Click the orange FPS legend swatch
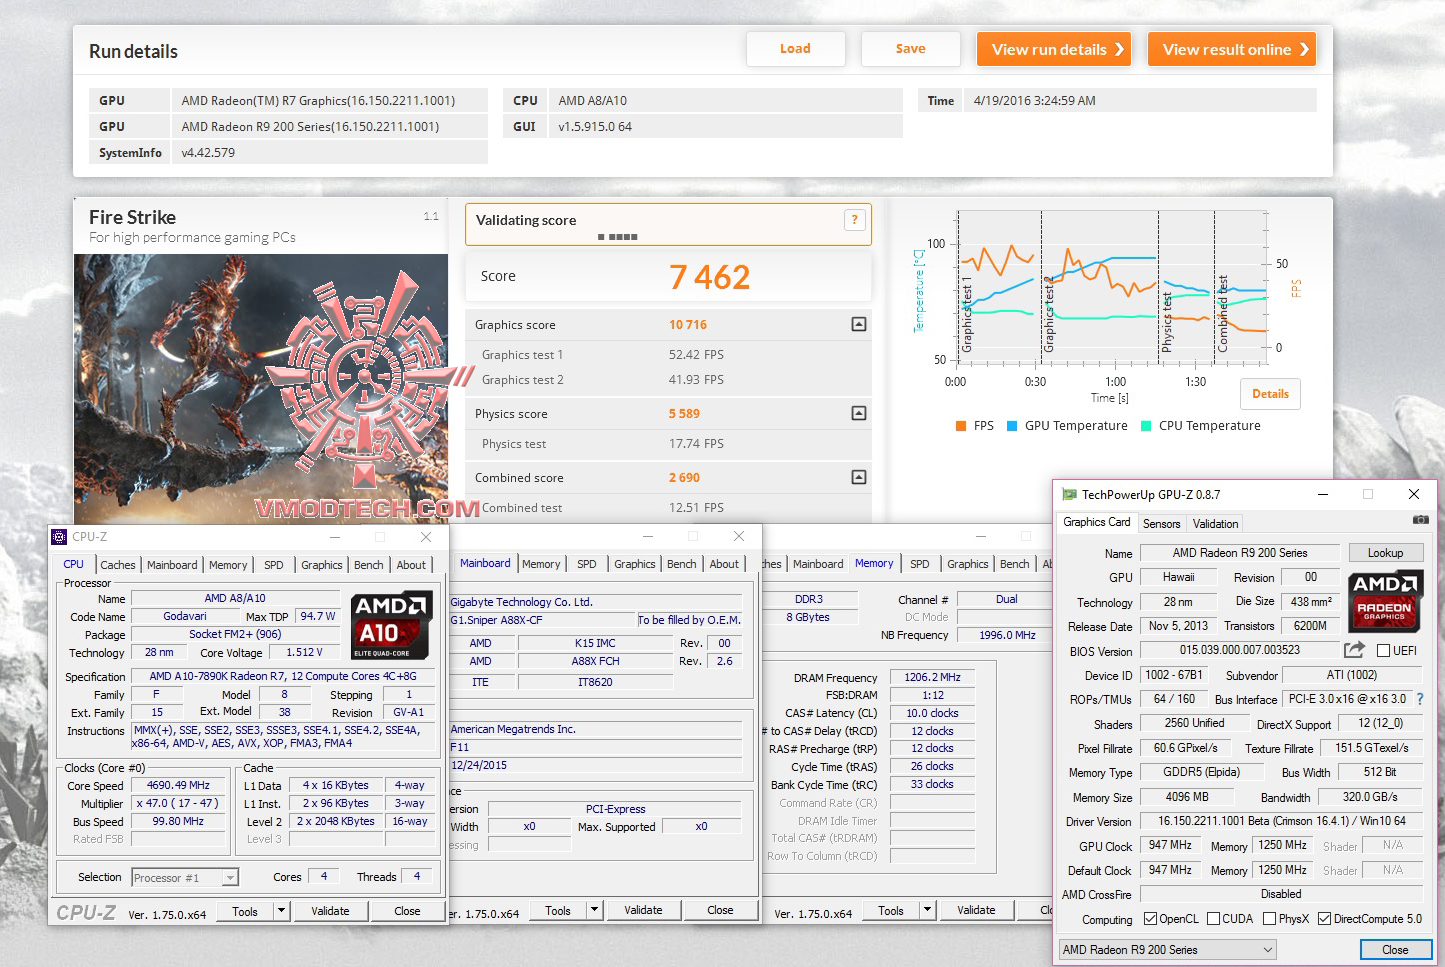Viewport: 1445px width, 967px height. [961, 426]
